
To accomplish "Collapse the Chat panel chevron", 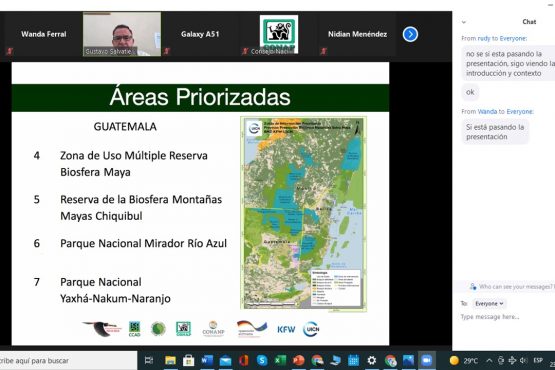I will pos(464,22).
